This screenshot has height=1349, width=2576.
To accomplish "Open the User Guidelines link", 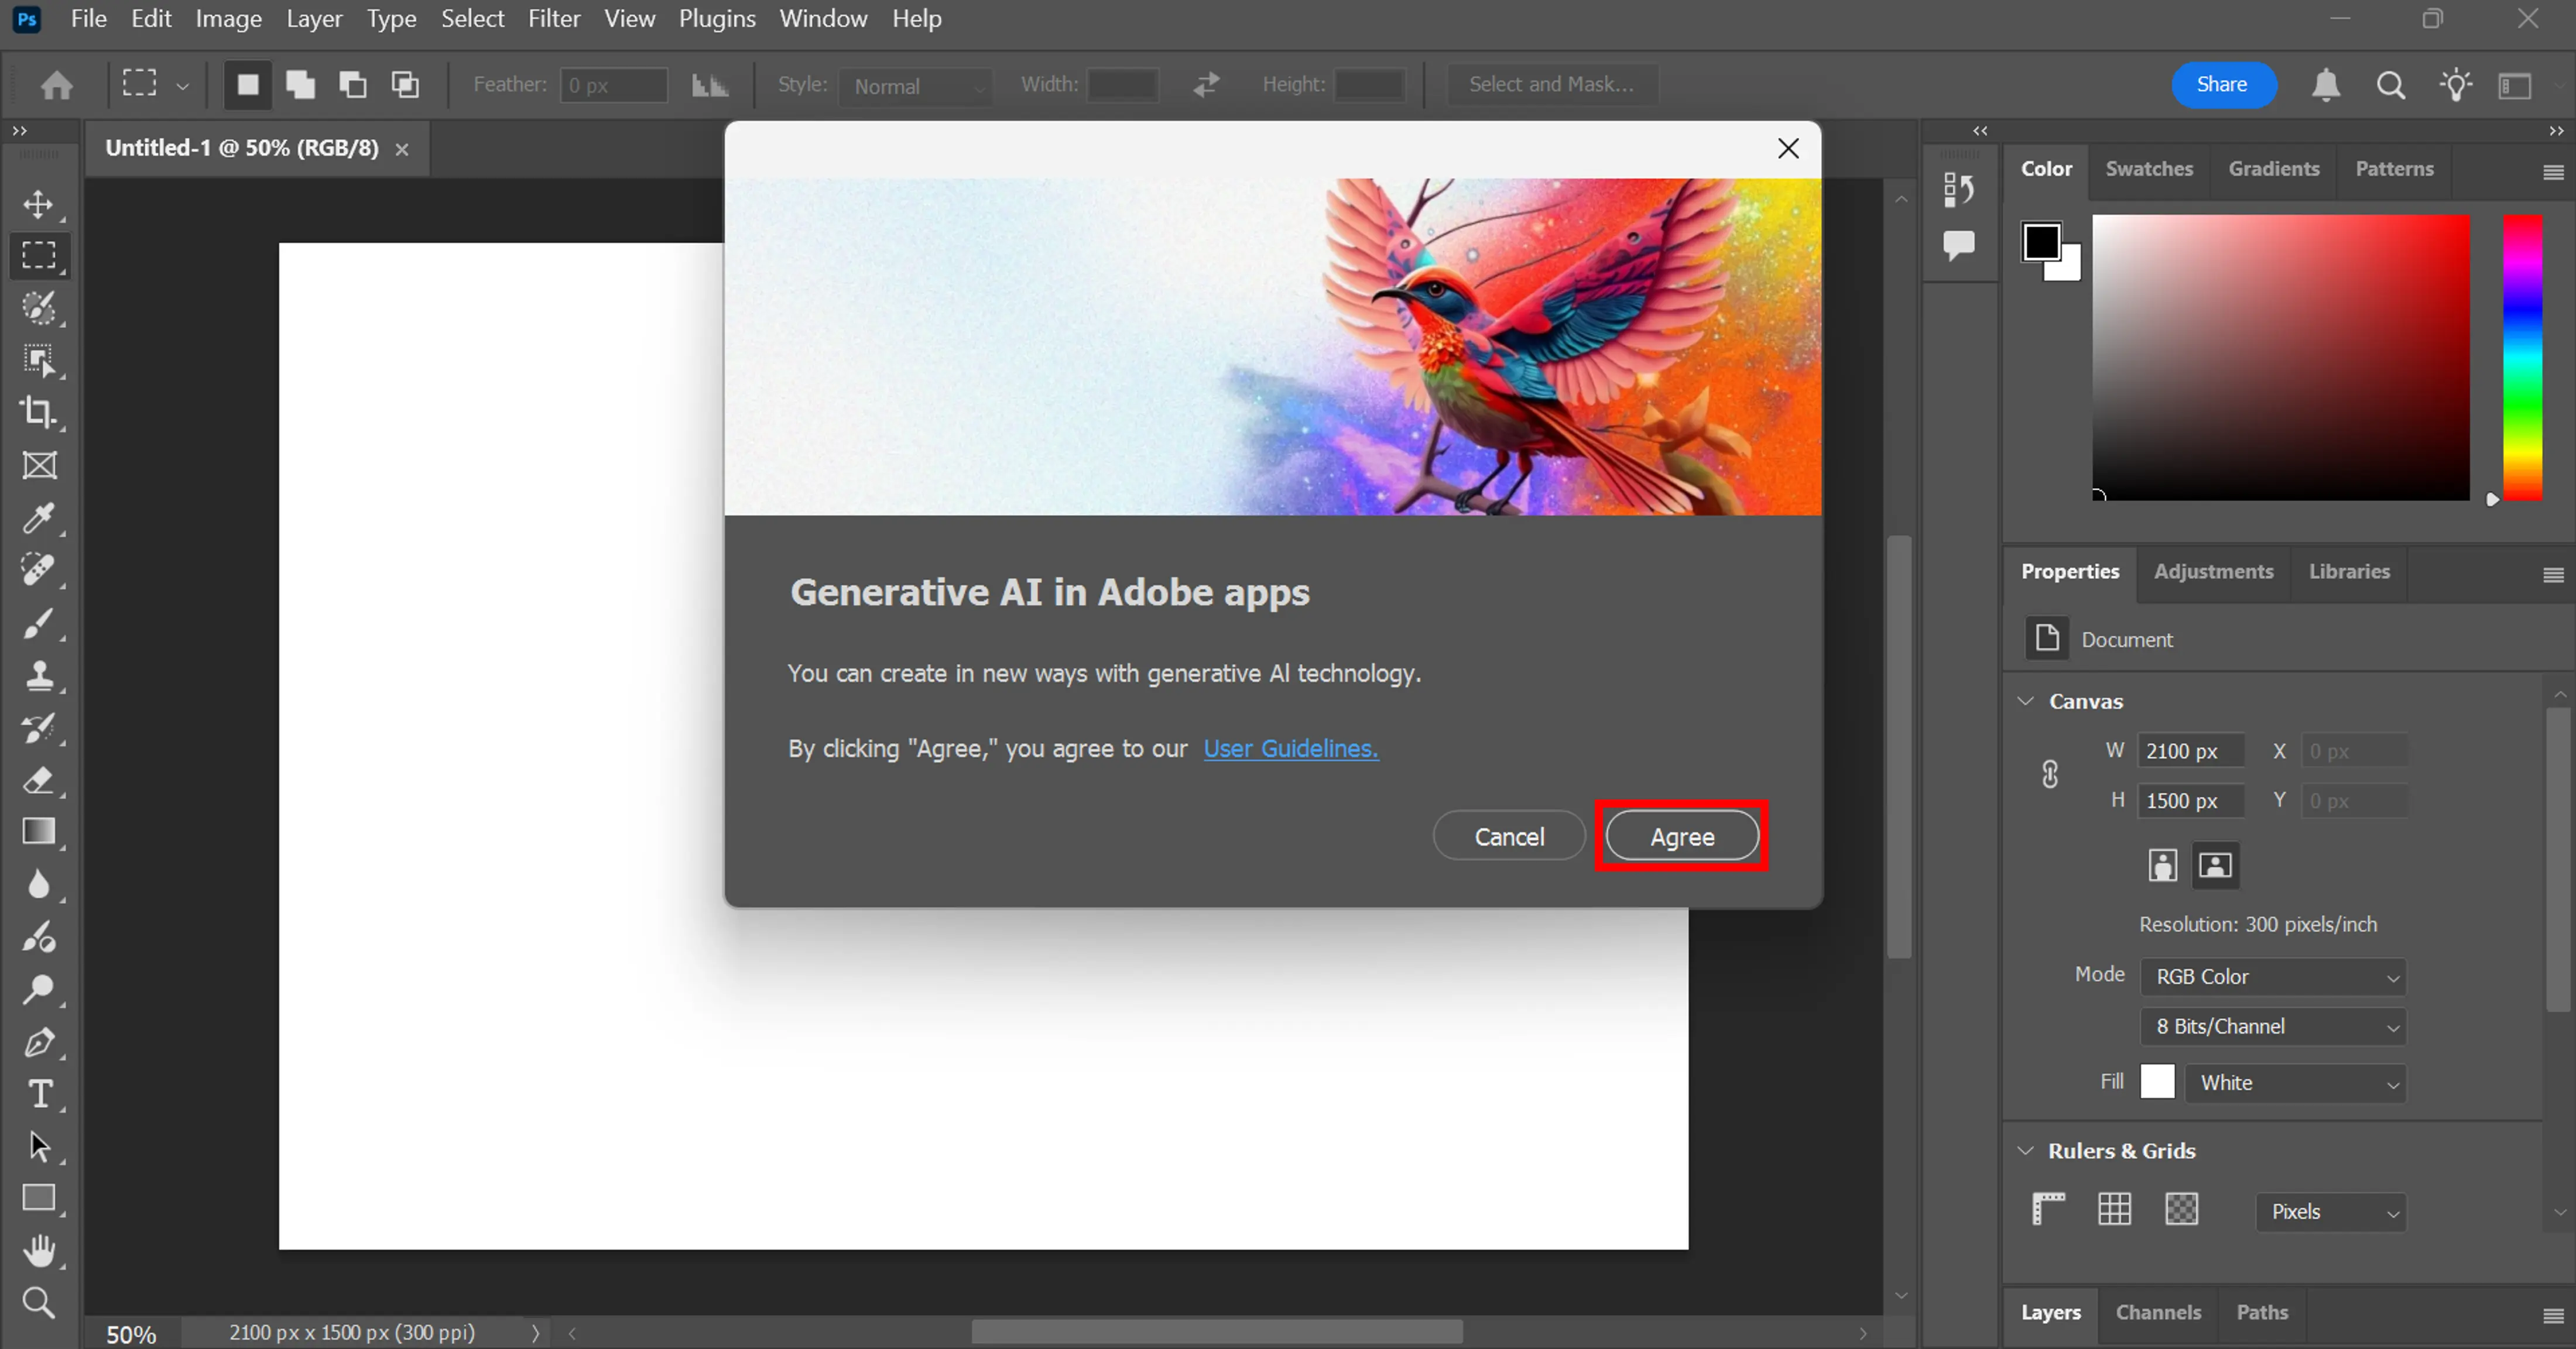I will click(x=1290, y=748).
